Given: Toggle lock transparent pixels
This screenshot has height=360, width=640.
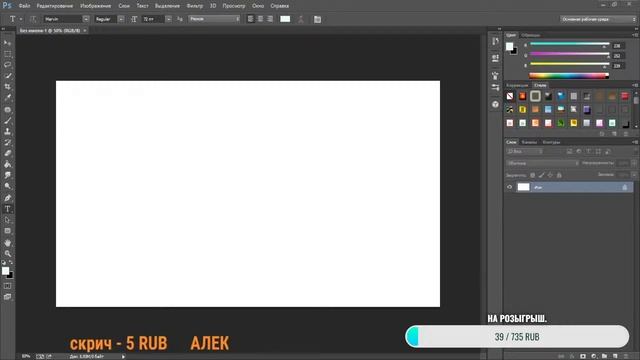Looking at the screenshot, I should coord(532,175).
